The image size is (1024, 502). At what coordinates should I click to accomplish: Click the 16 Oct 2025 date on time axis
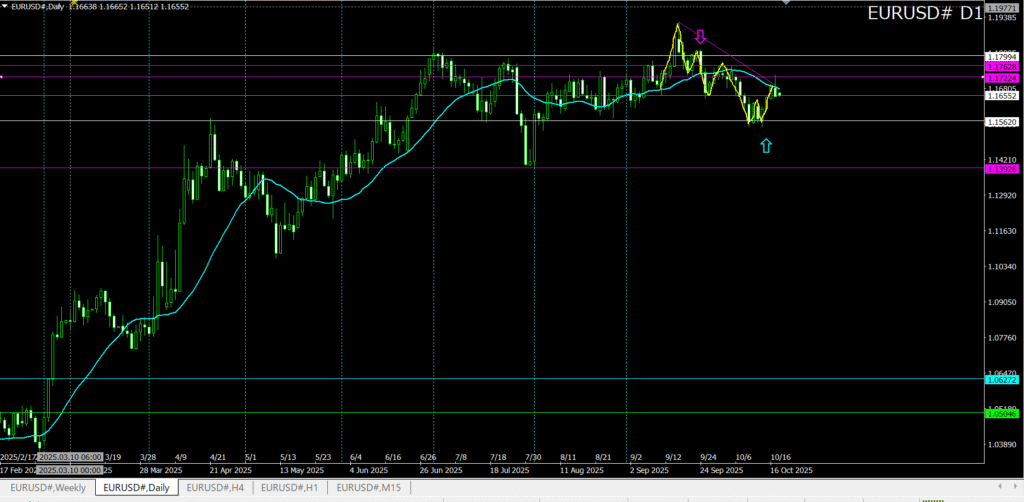tap(790, 469)
